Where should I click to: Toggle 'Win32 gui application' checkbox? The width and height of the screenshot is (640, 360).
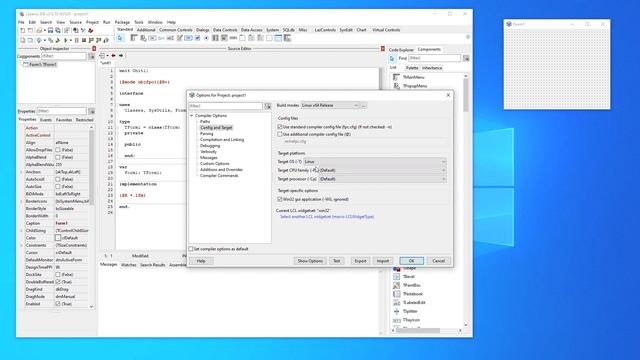[280, 199]
